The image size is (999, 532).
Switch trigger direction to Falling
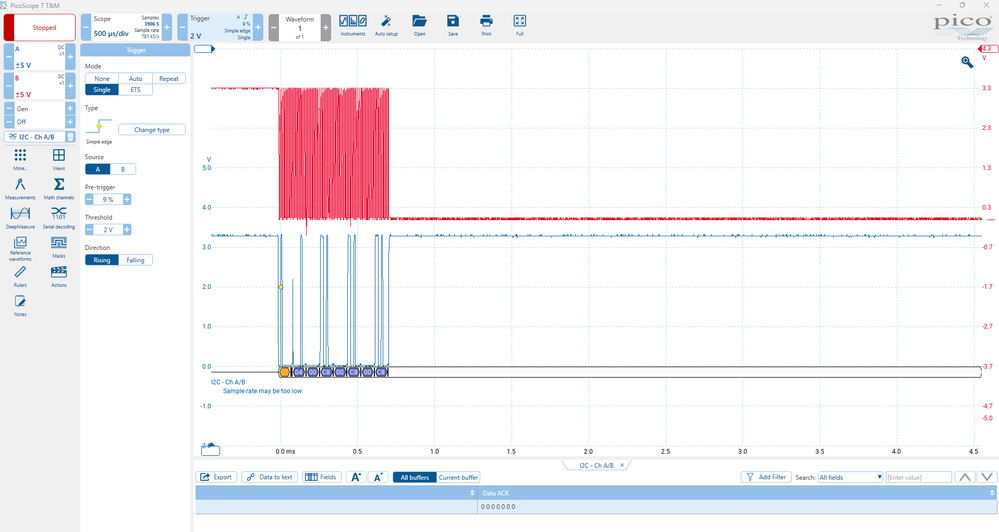coord(135,260)
